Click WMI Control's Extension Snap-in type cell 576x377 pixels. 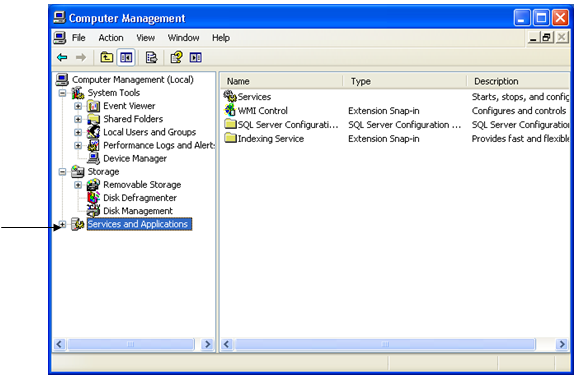coord(384,111)
